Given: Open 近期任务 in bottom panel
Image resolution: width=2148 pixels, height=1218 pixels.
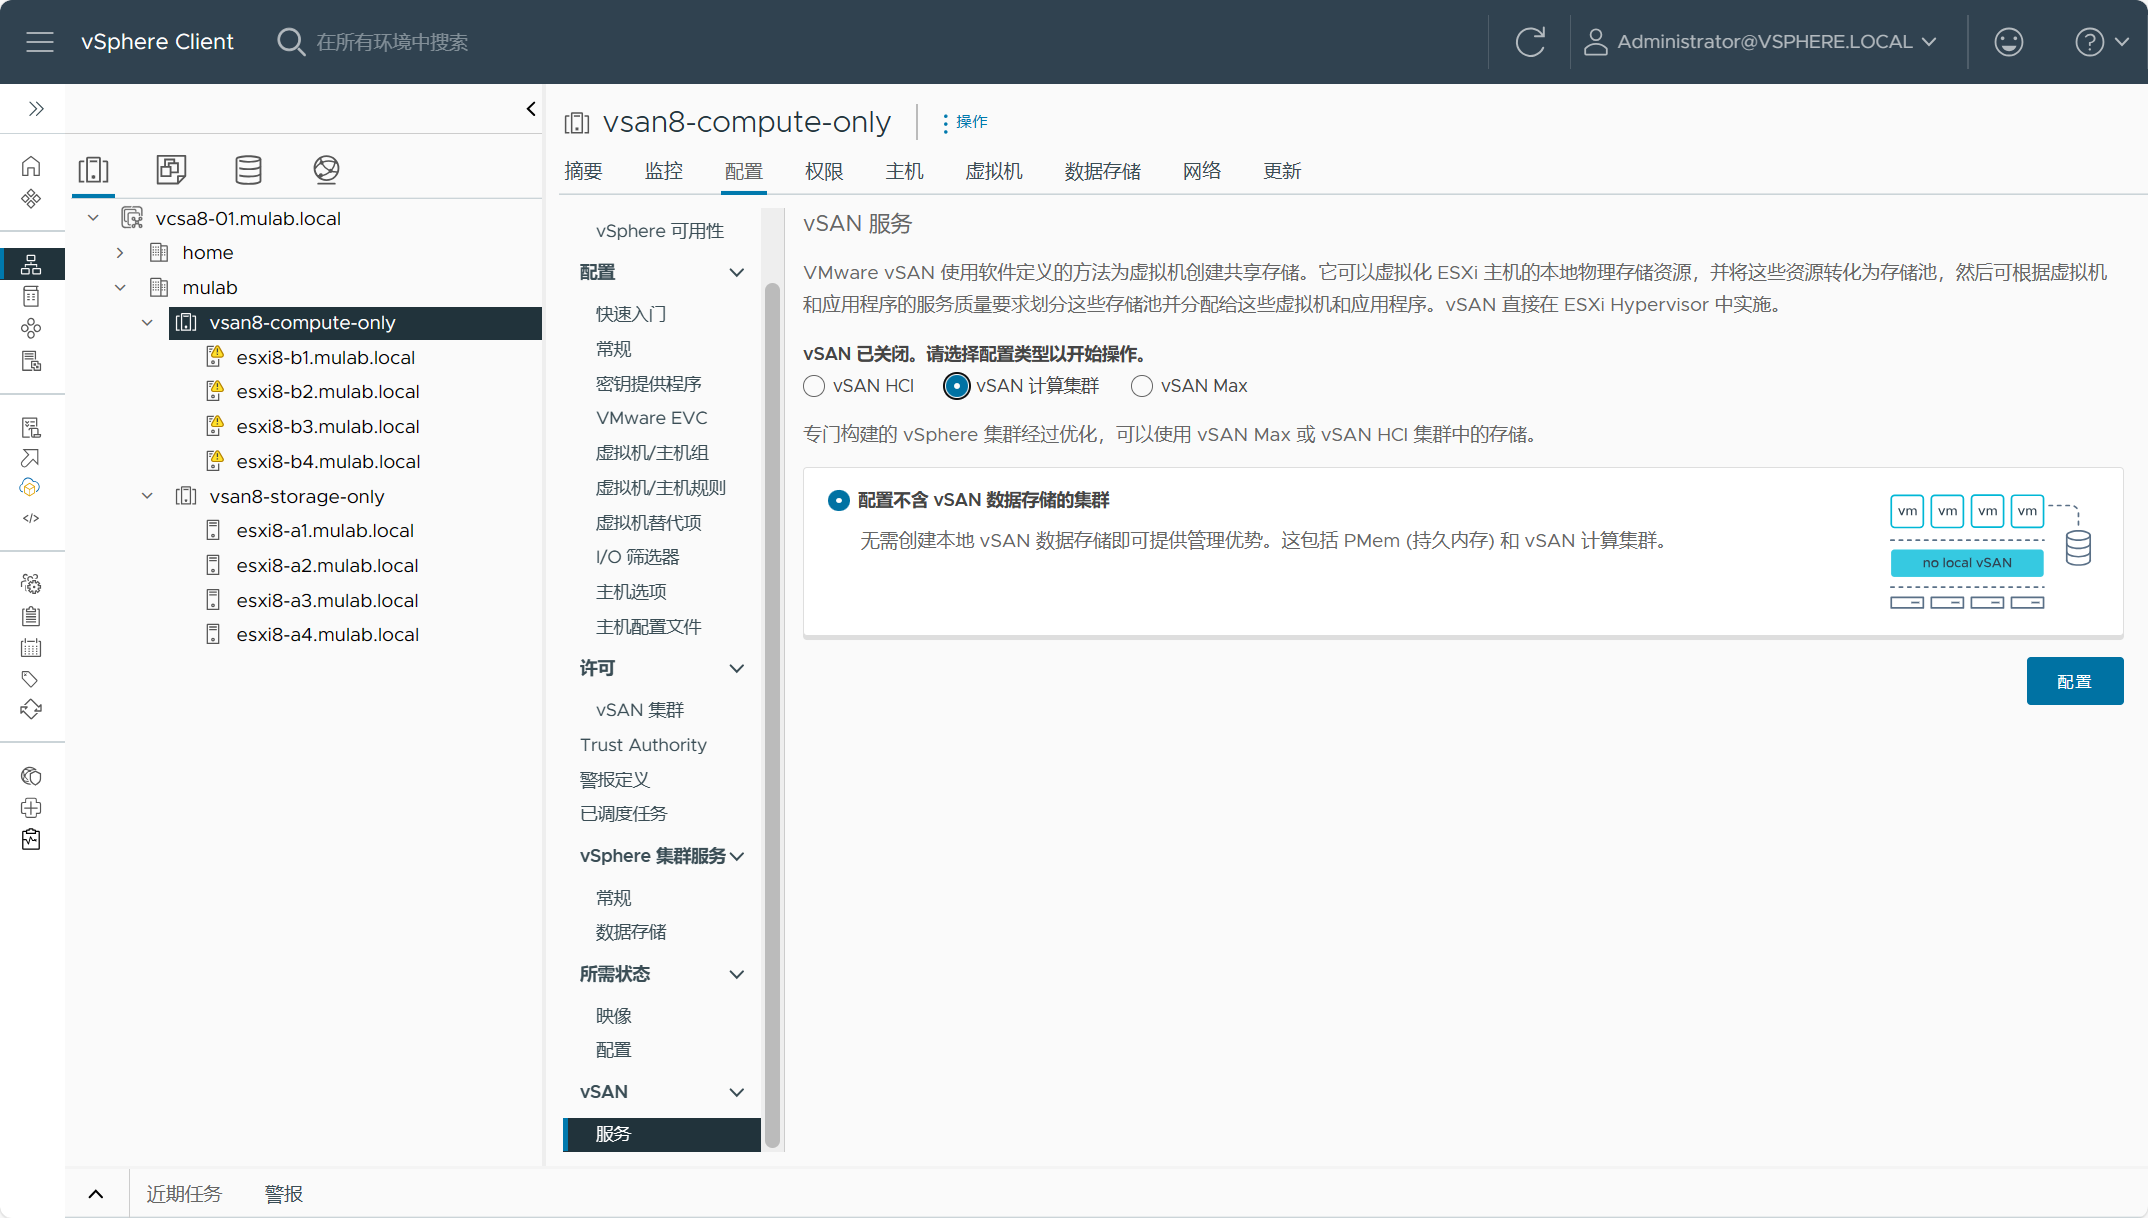Looking at the screenshot, I should click(x=184, y=1194).
